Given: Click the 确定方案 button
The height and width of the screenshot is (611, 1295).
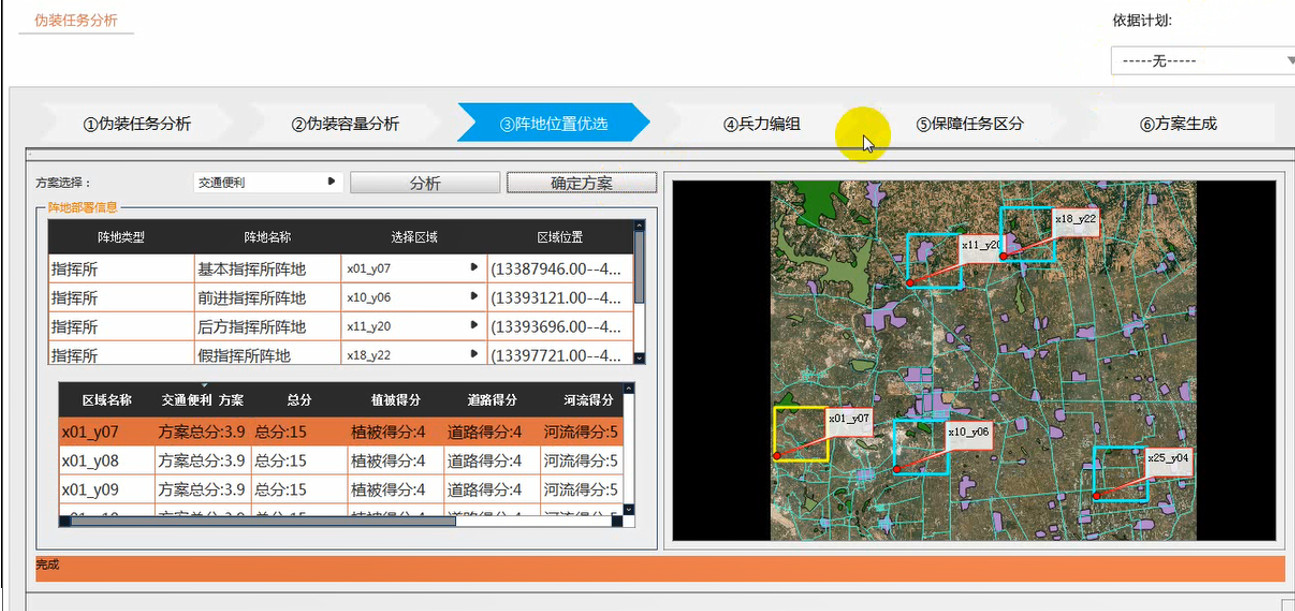Looking at the screenshot, I should tap(582, 183).
